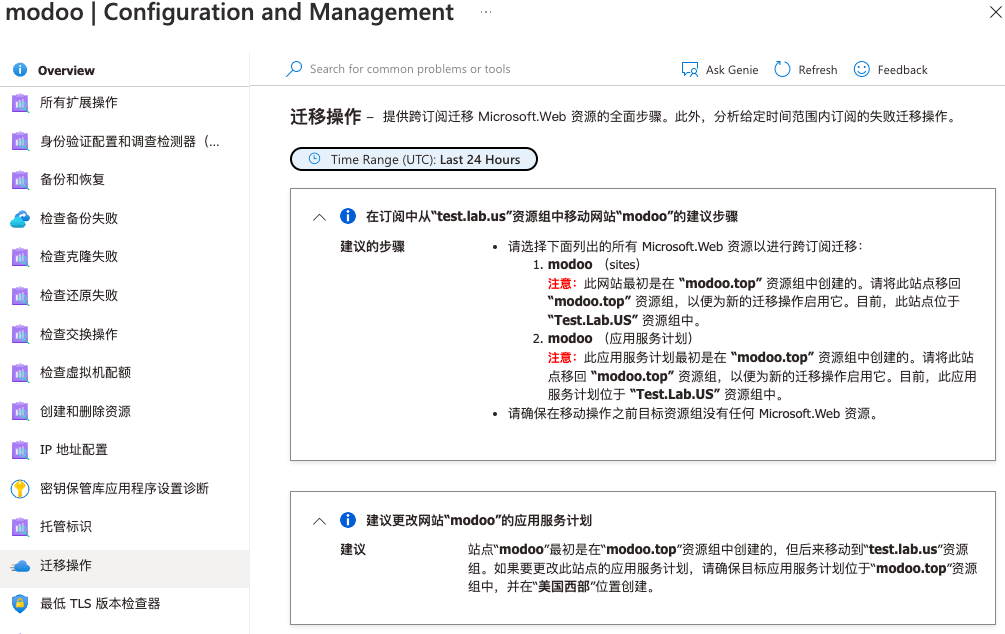Click the 迁移操作 page heading
This screenshot has height=634, width=1005.
(x=326, y=117)
